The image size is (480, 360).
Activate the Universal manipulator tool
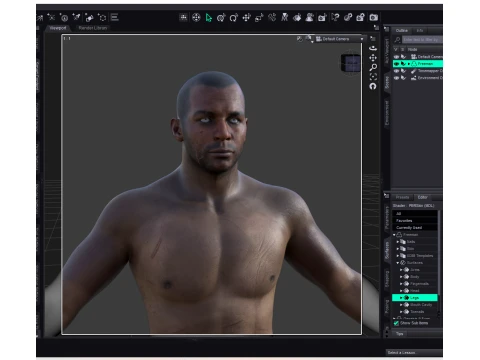(x=221, y=18)
